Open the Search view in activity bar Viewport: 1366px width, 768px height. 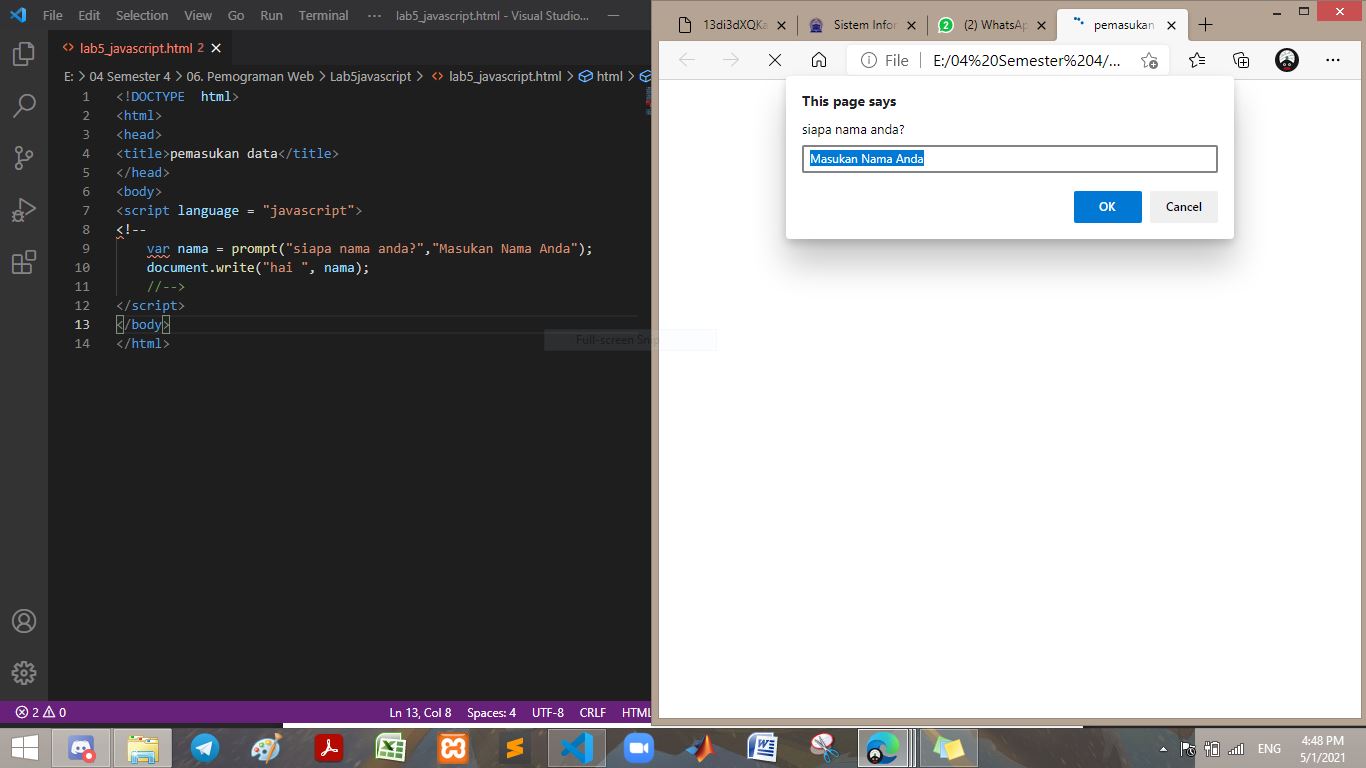23,105
